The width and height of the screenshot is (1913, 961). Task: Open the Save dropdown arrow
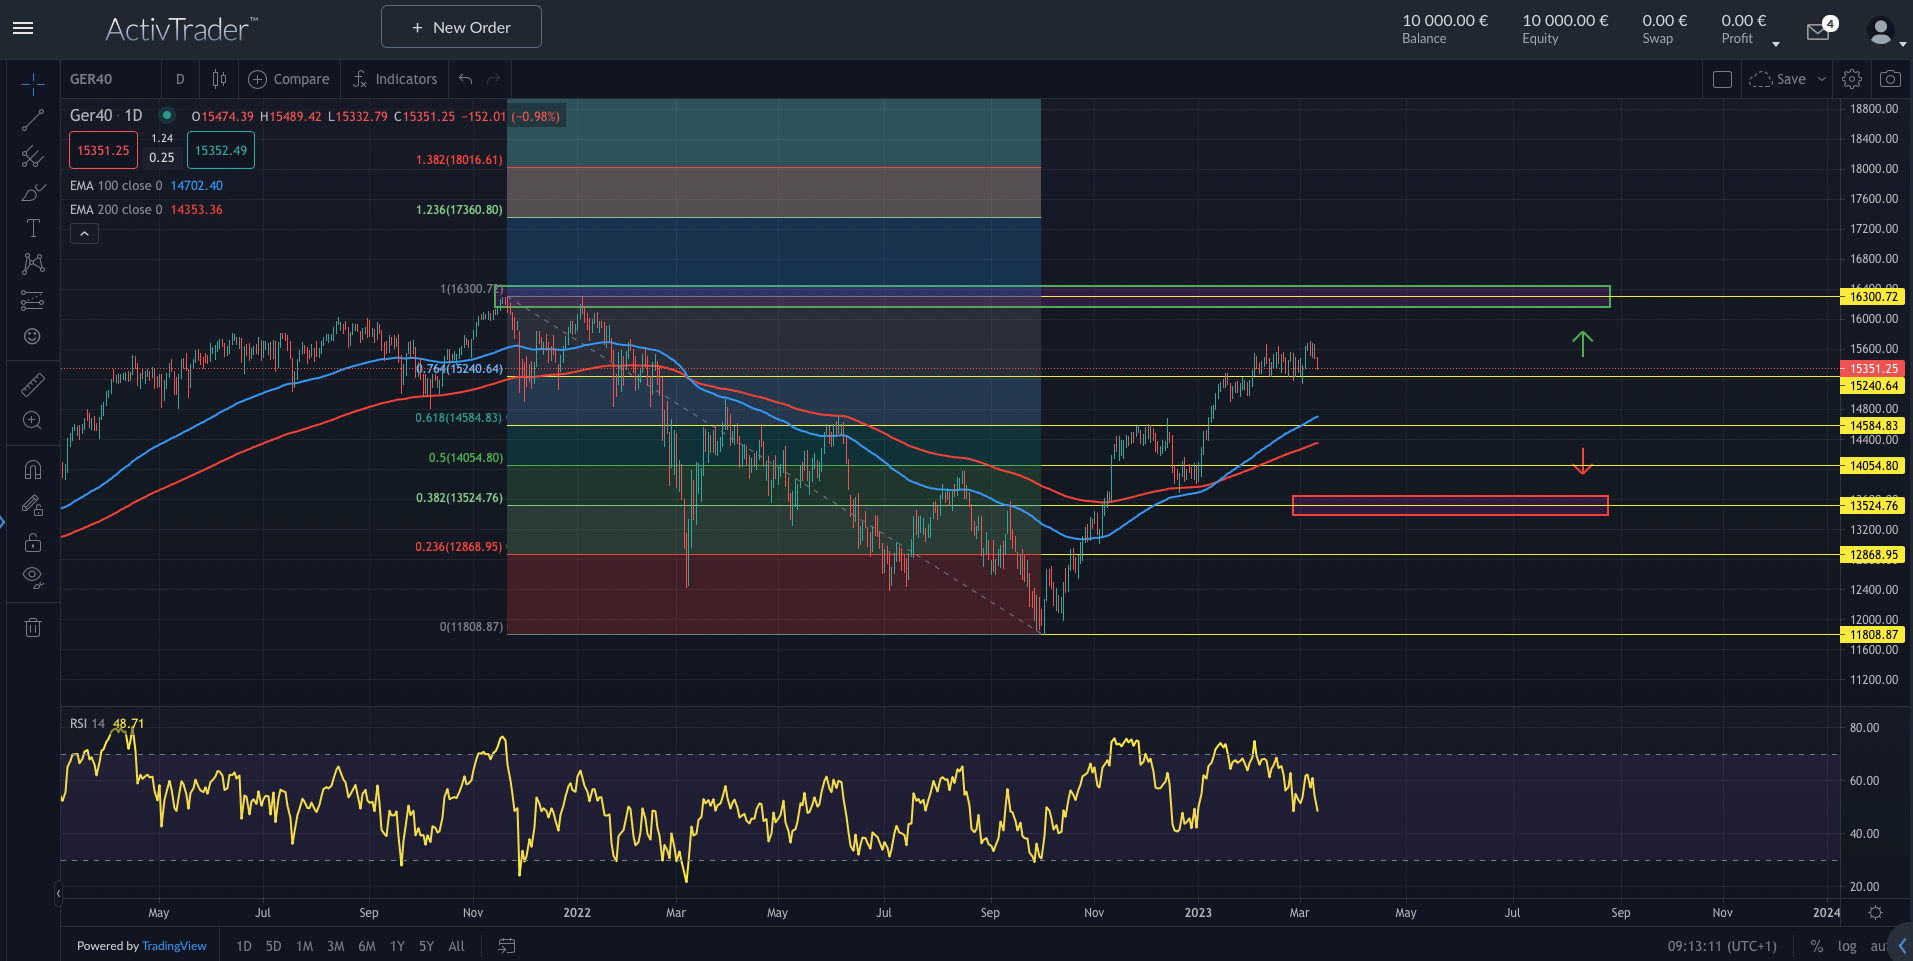pyautogui.click(x=1822, y=78)
